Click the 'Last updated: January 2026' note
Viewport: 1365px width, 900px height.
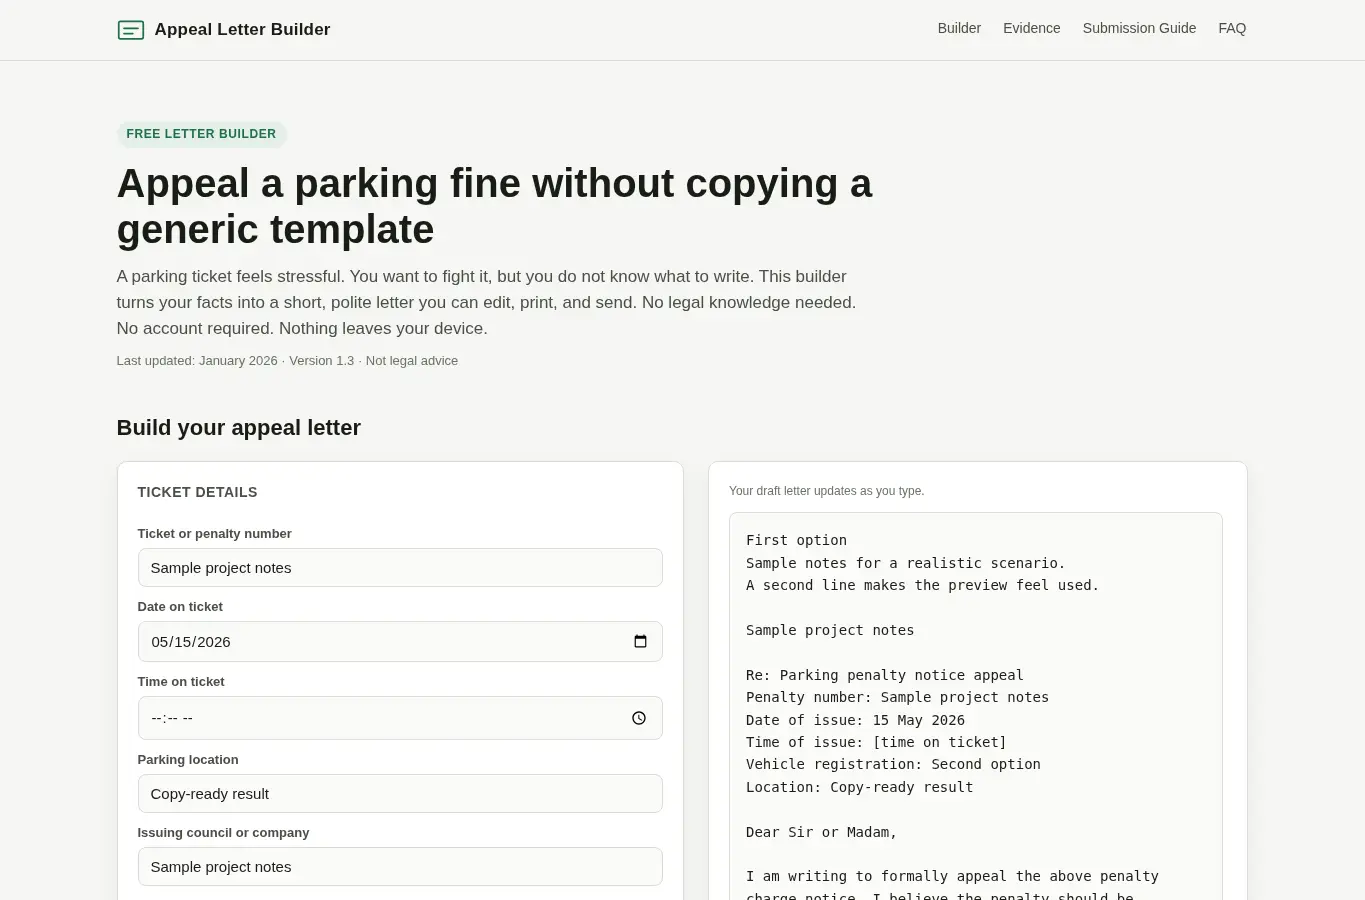(x=197, y=361)
